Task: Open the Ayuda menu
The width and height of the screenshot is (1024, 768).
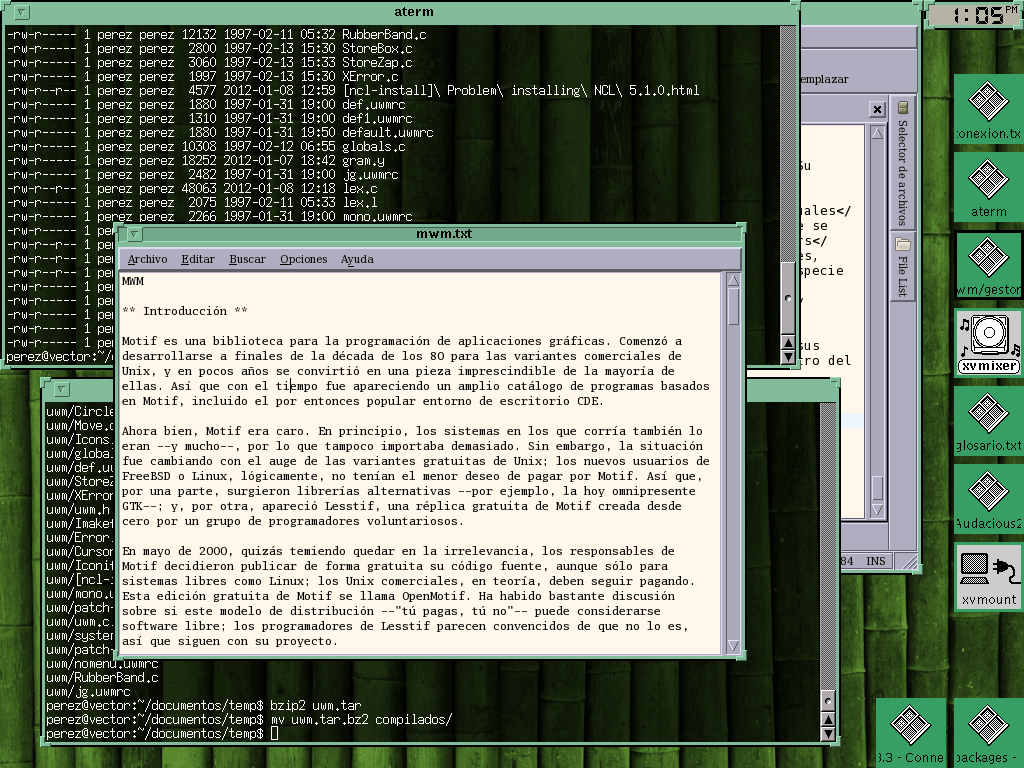Action: coord(357,259)
